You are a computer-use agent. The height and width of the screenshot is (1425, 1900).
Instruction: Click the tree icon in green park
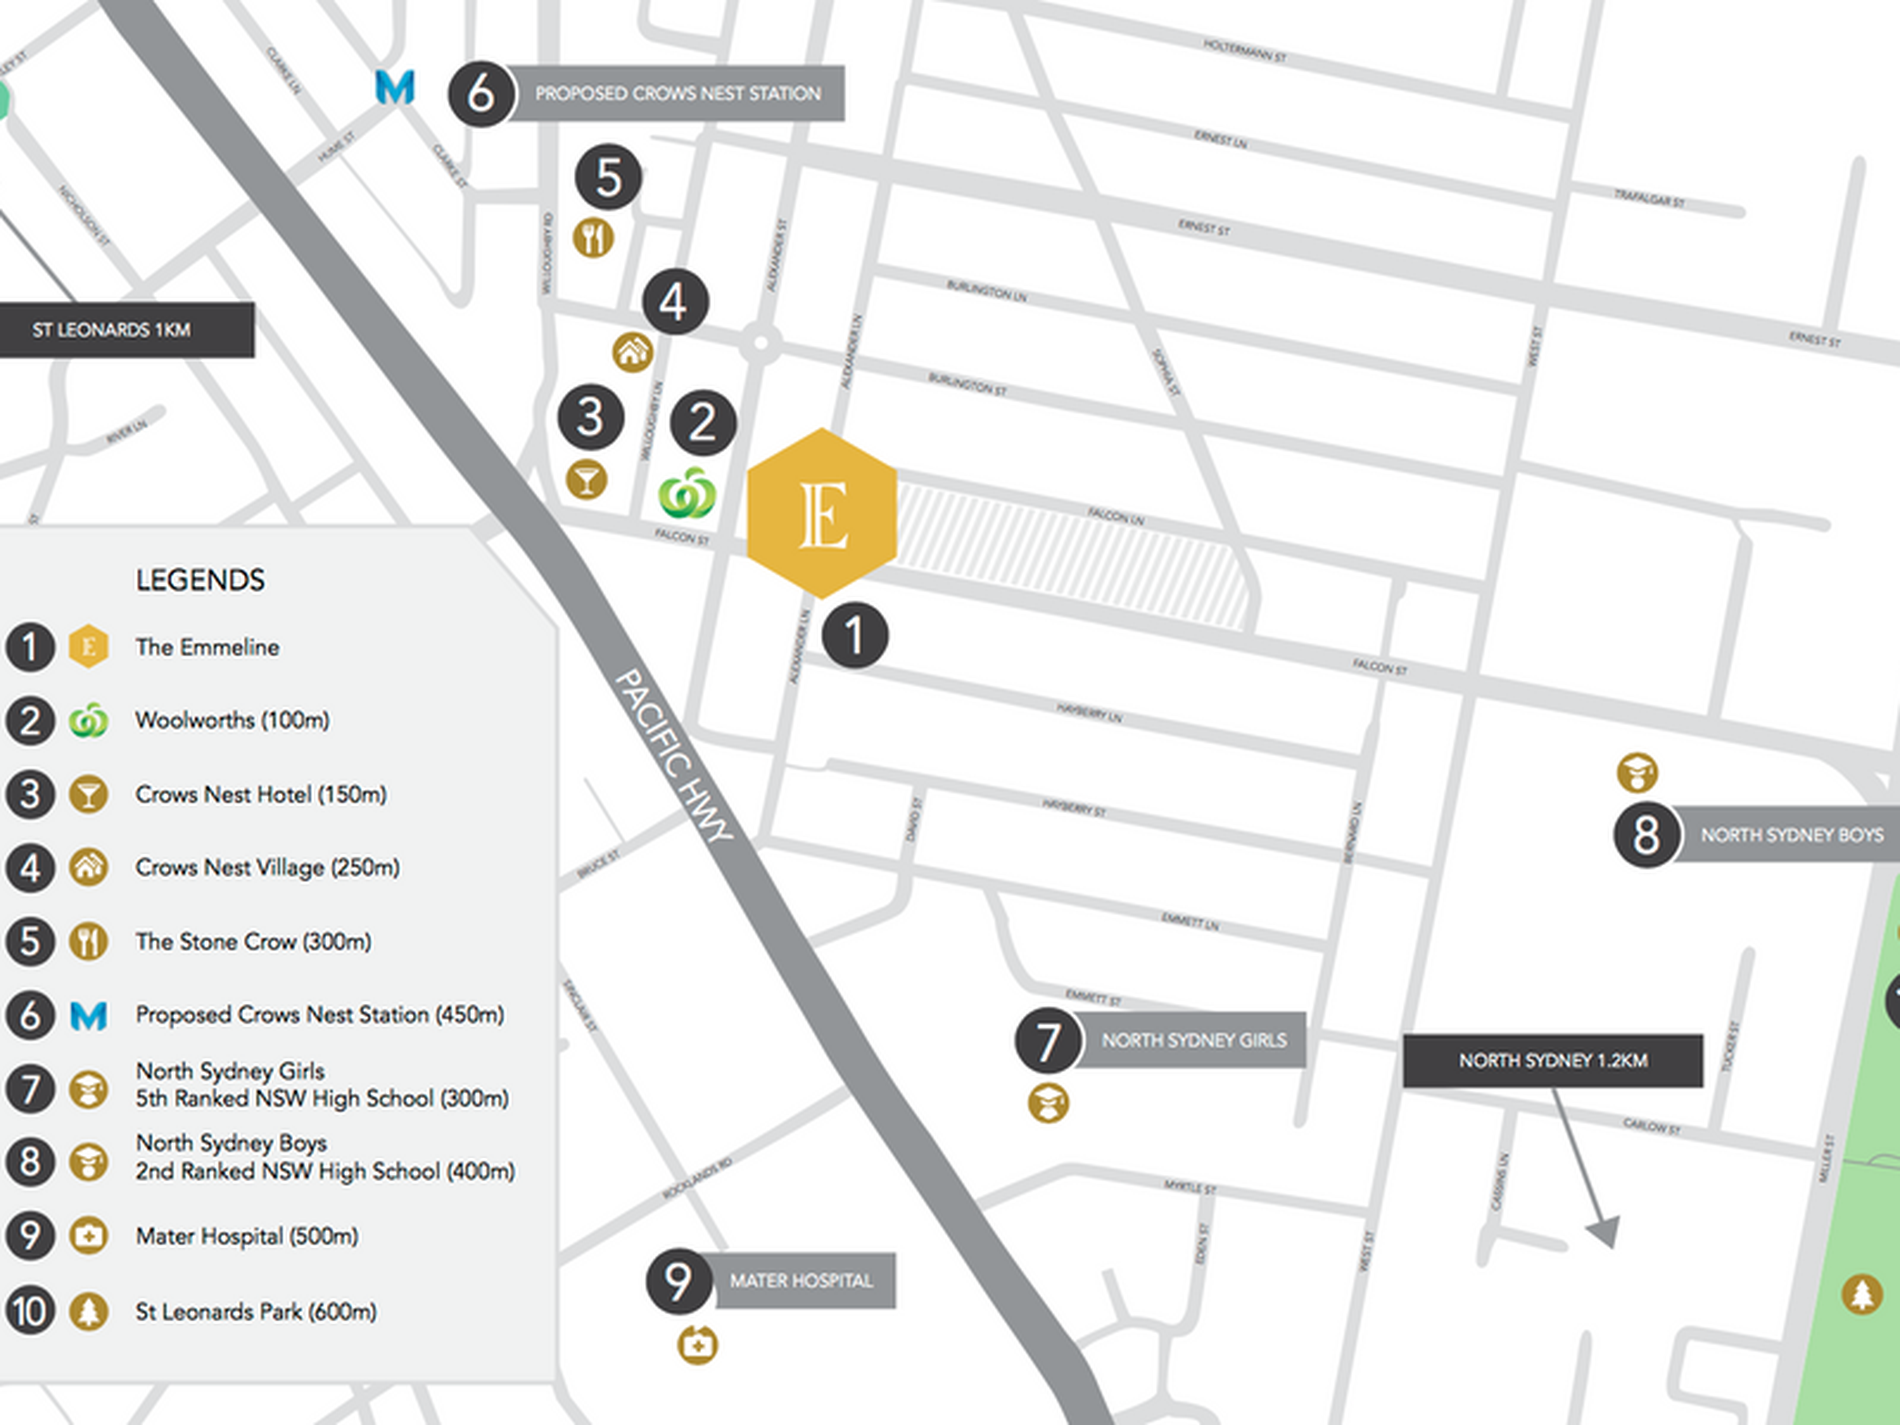coord(1861,1295)
